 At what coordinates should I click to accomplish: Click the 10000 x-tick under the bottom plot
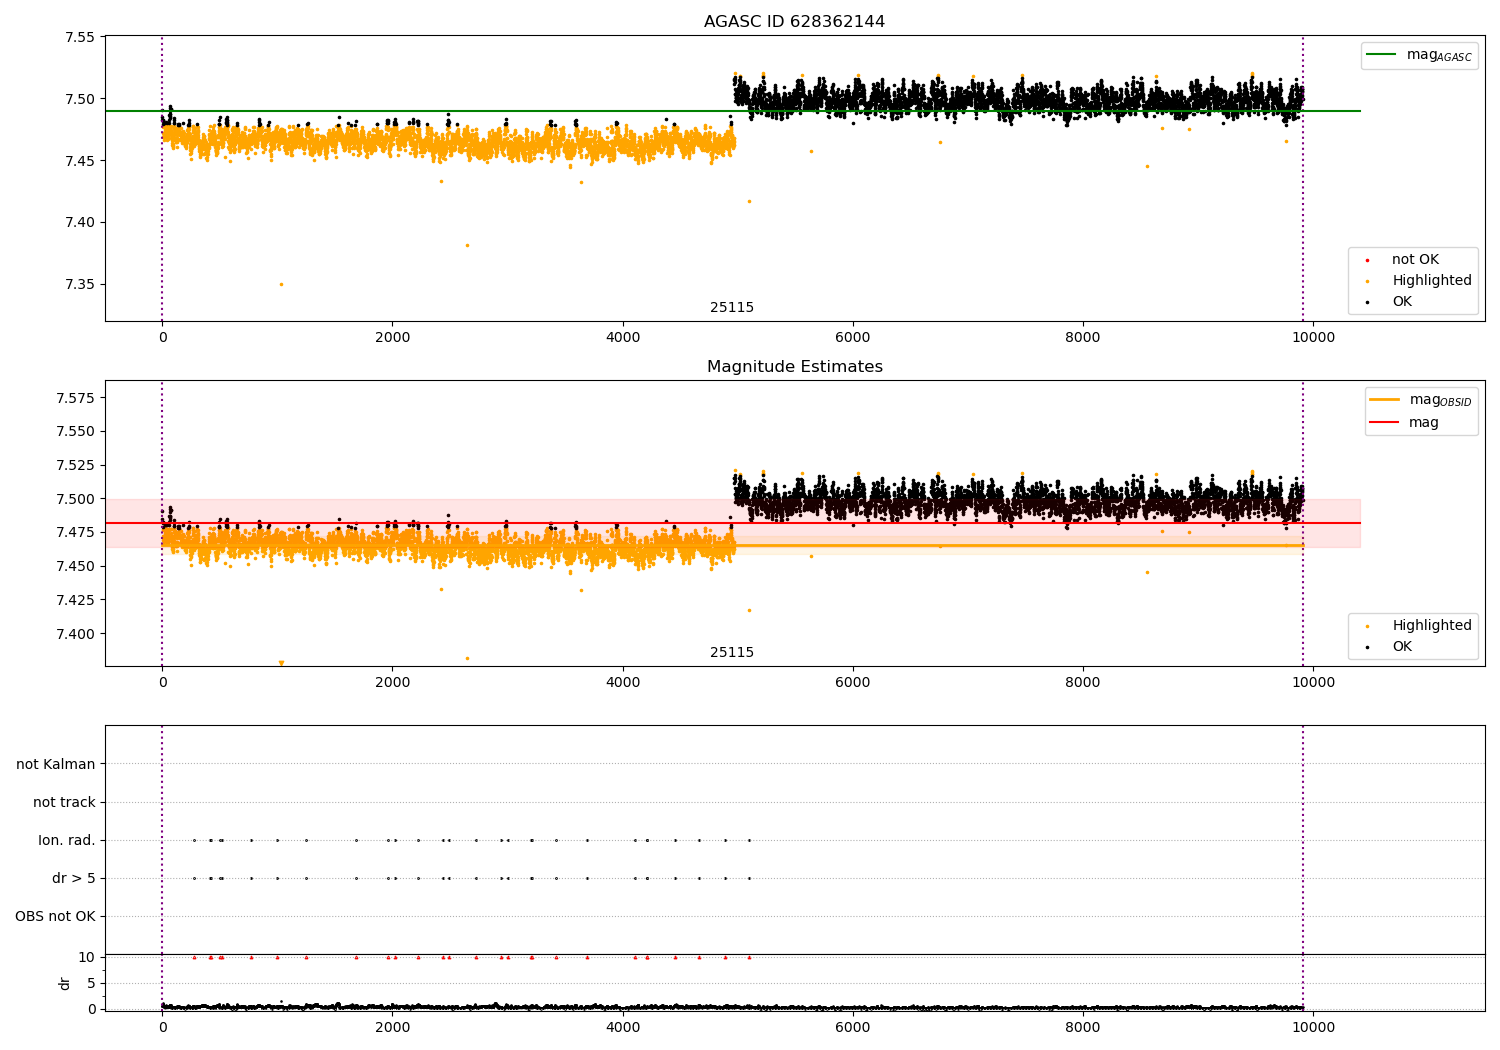[x=1313, y=1027]
